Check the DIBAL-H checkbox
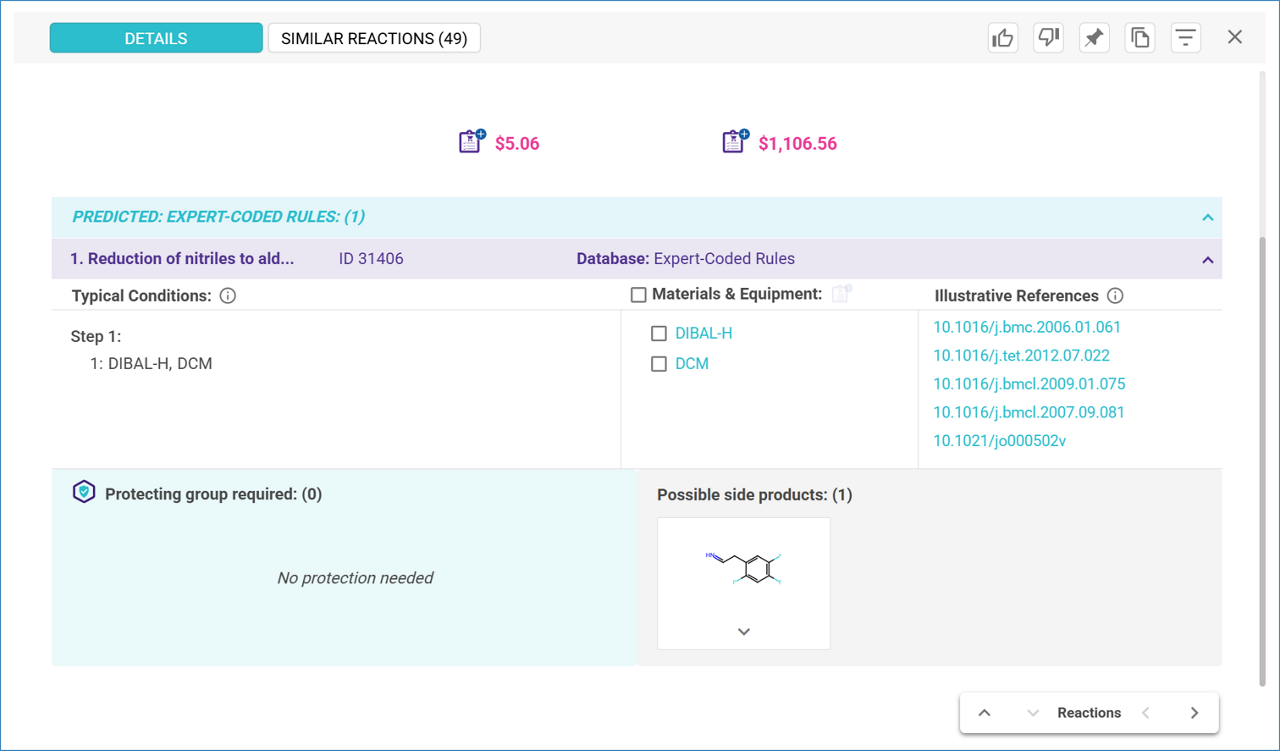This screenshot has width=1280, height=751. 659,334
